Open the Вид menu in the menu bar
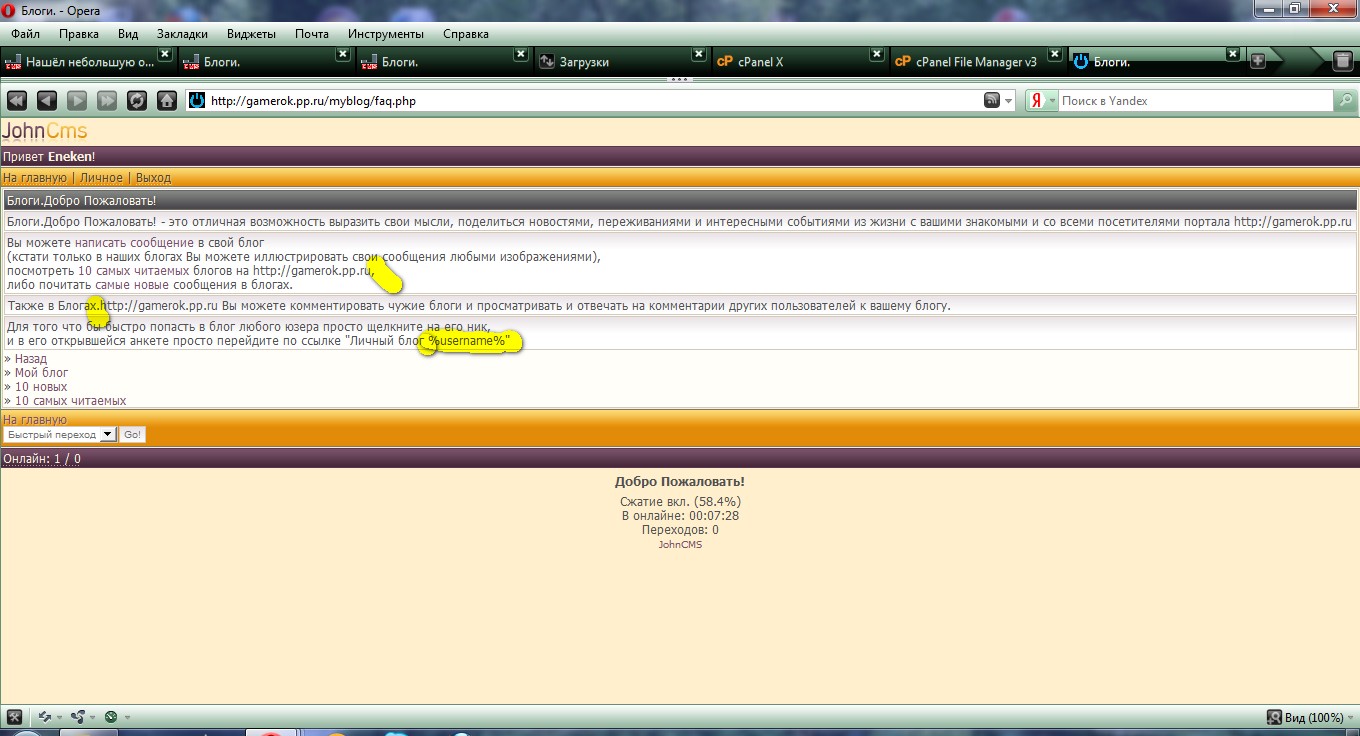Screen dimensions: 1360x736 pos(128,34)
